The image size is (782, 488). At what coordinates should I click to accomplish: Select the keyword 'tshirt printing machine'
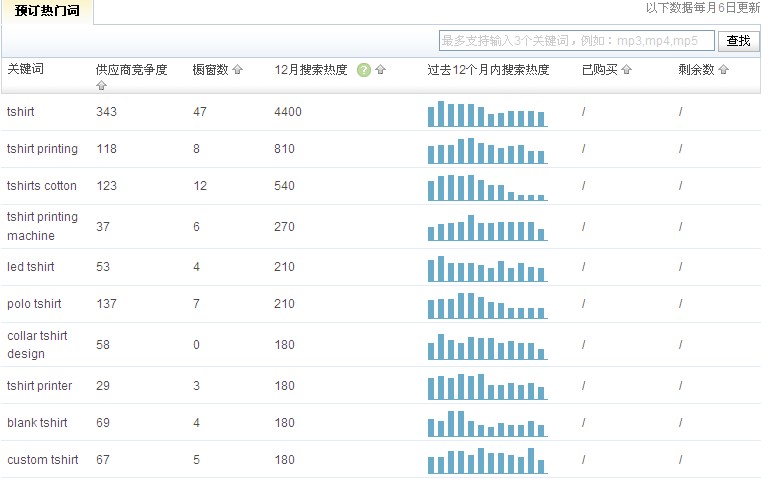[x=42, y=226]
